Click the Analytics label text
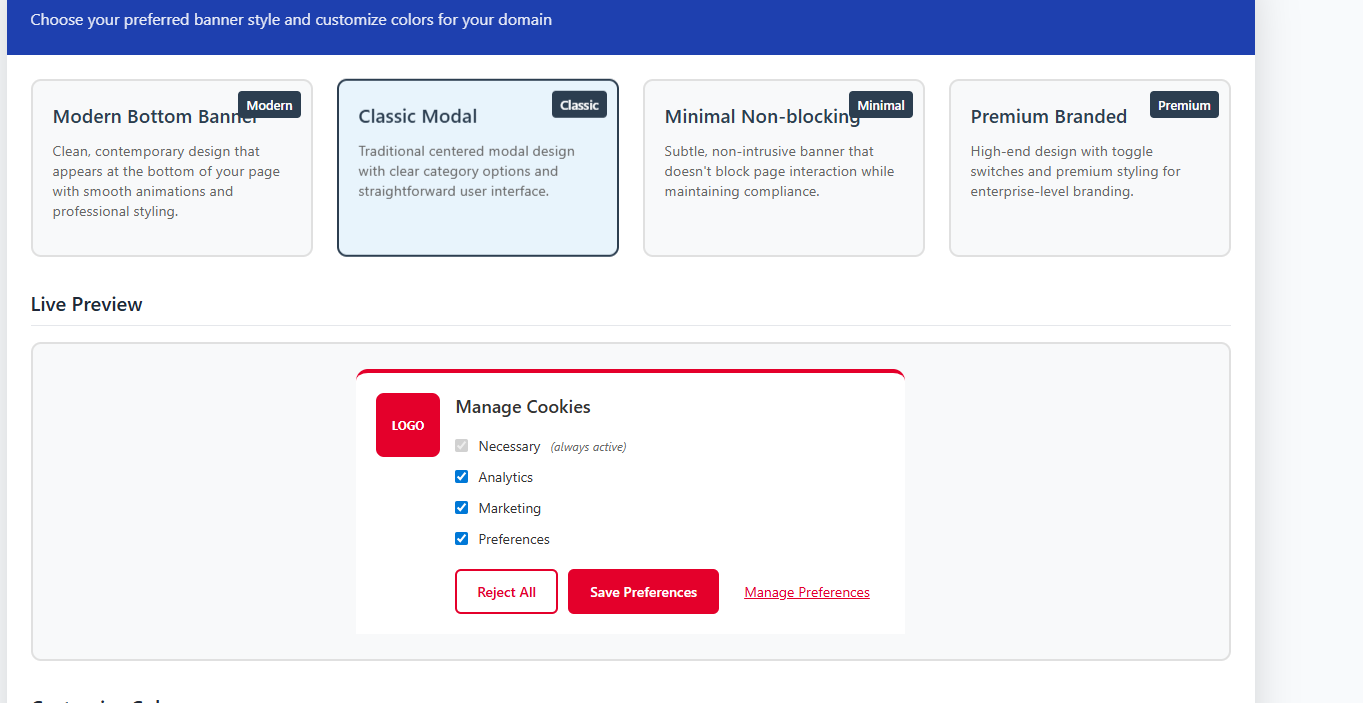Image resolution: width=1363 pixels, height=703 pixels. click(505, 477)
